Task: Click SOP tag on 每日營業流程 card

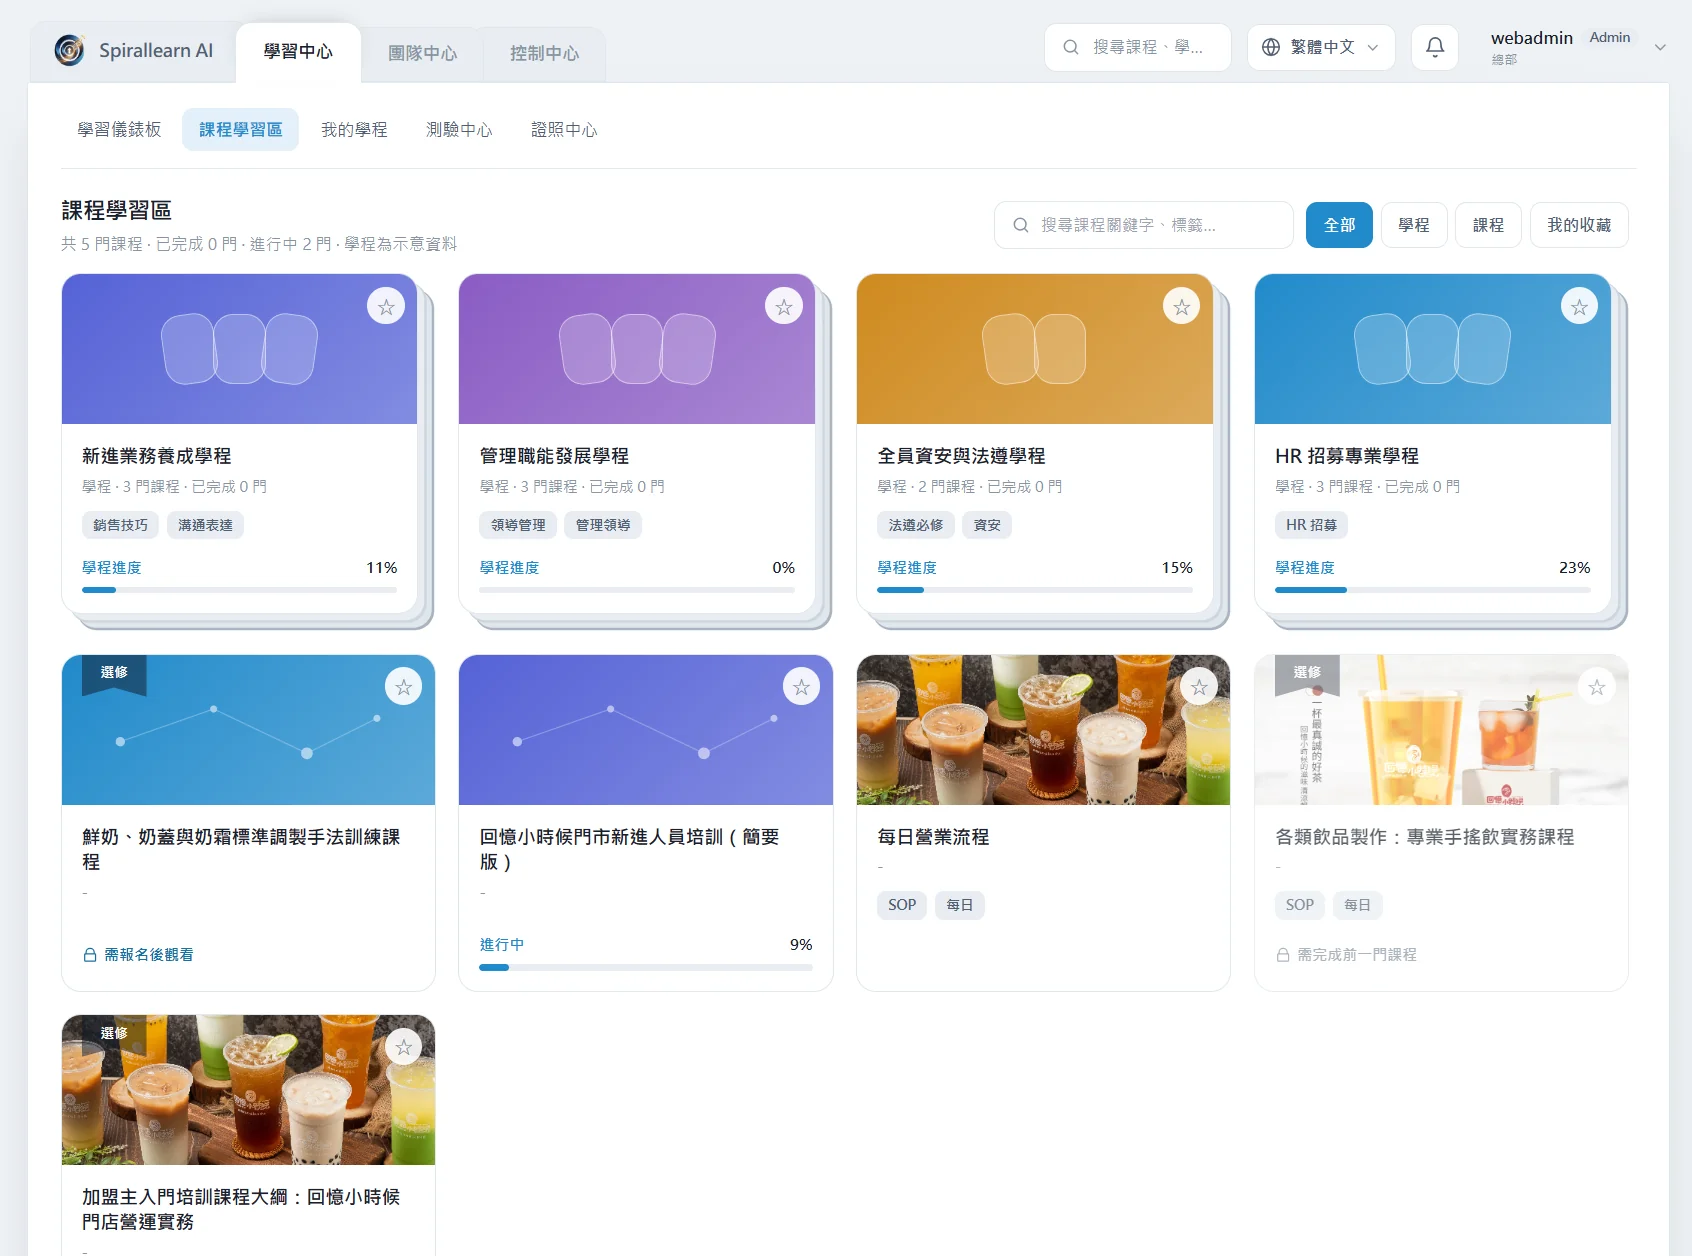Action: pyautogui.click(x=902, y=905)
